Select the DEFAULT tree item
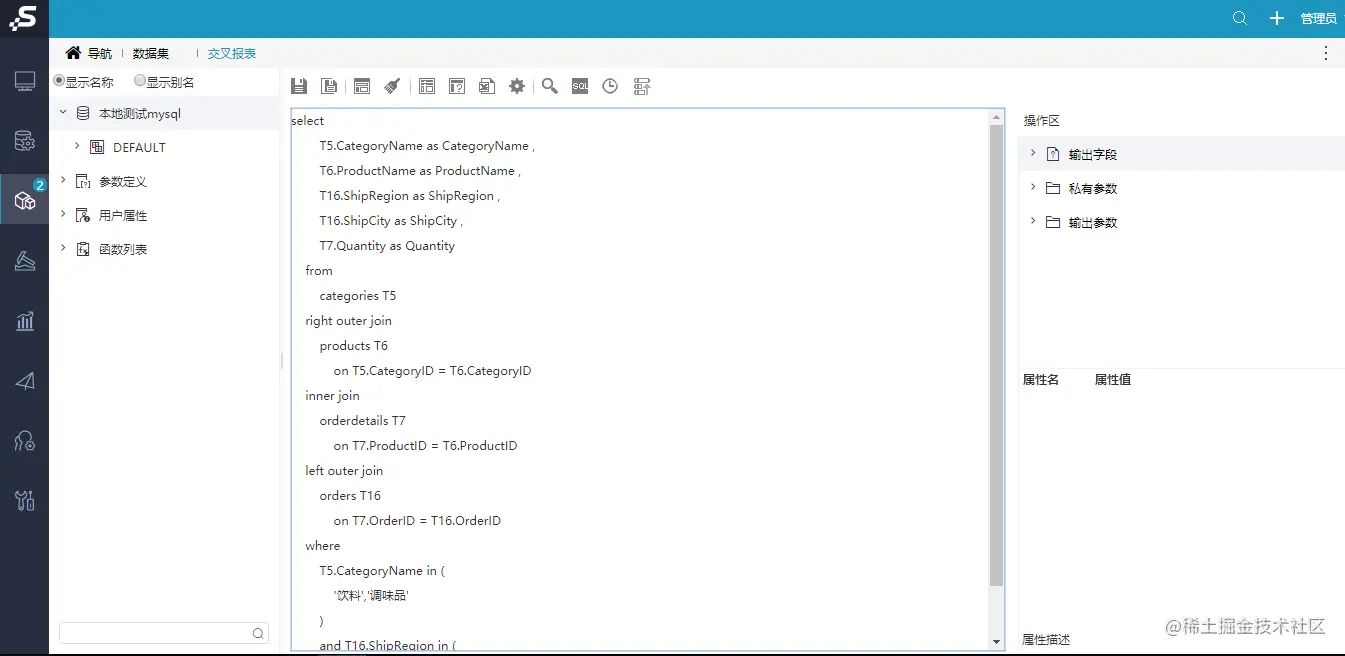Screen dimensions: 1345x656 coord(139,147)
